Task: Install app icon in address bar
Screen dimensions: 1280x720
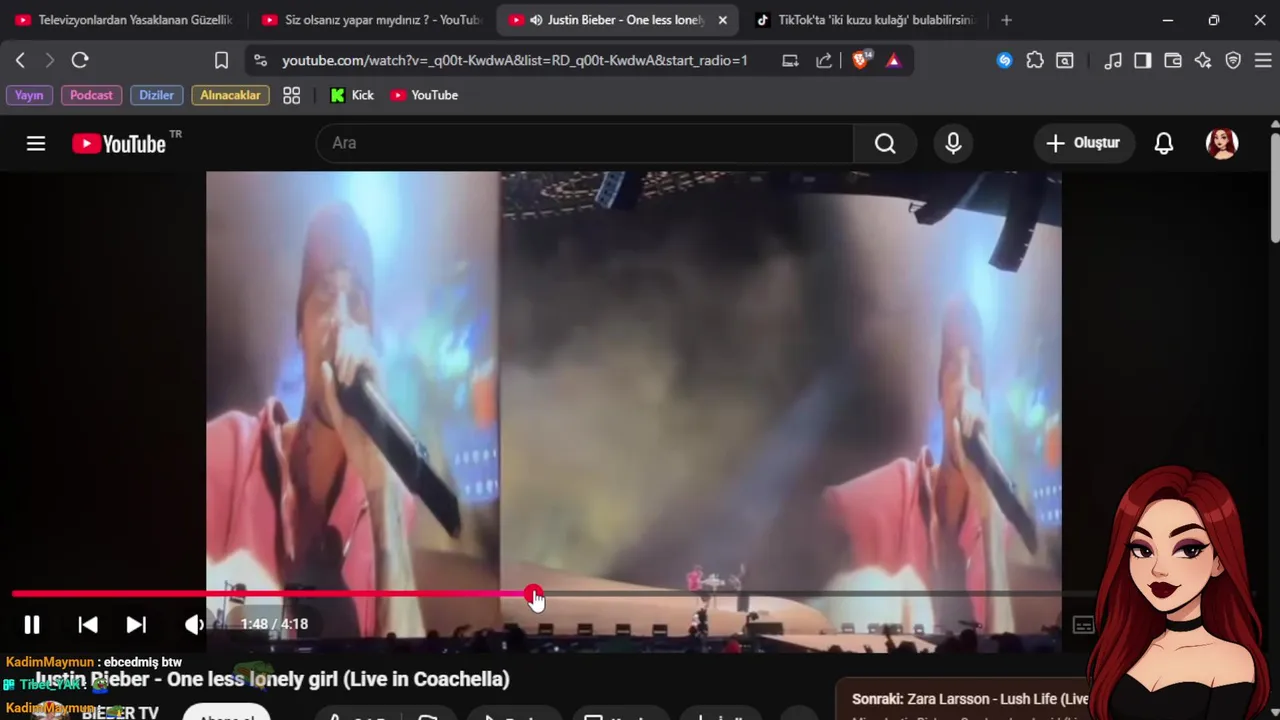Action: [x=790, y=61]
